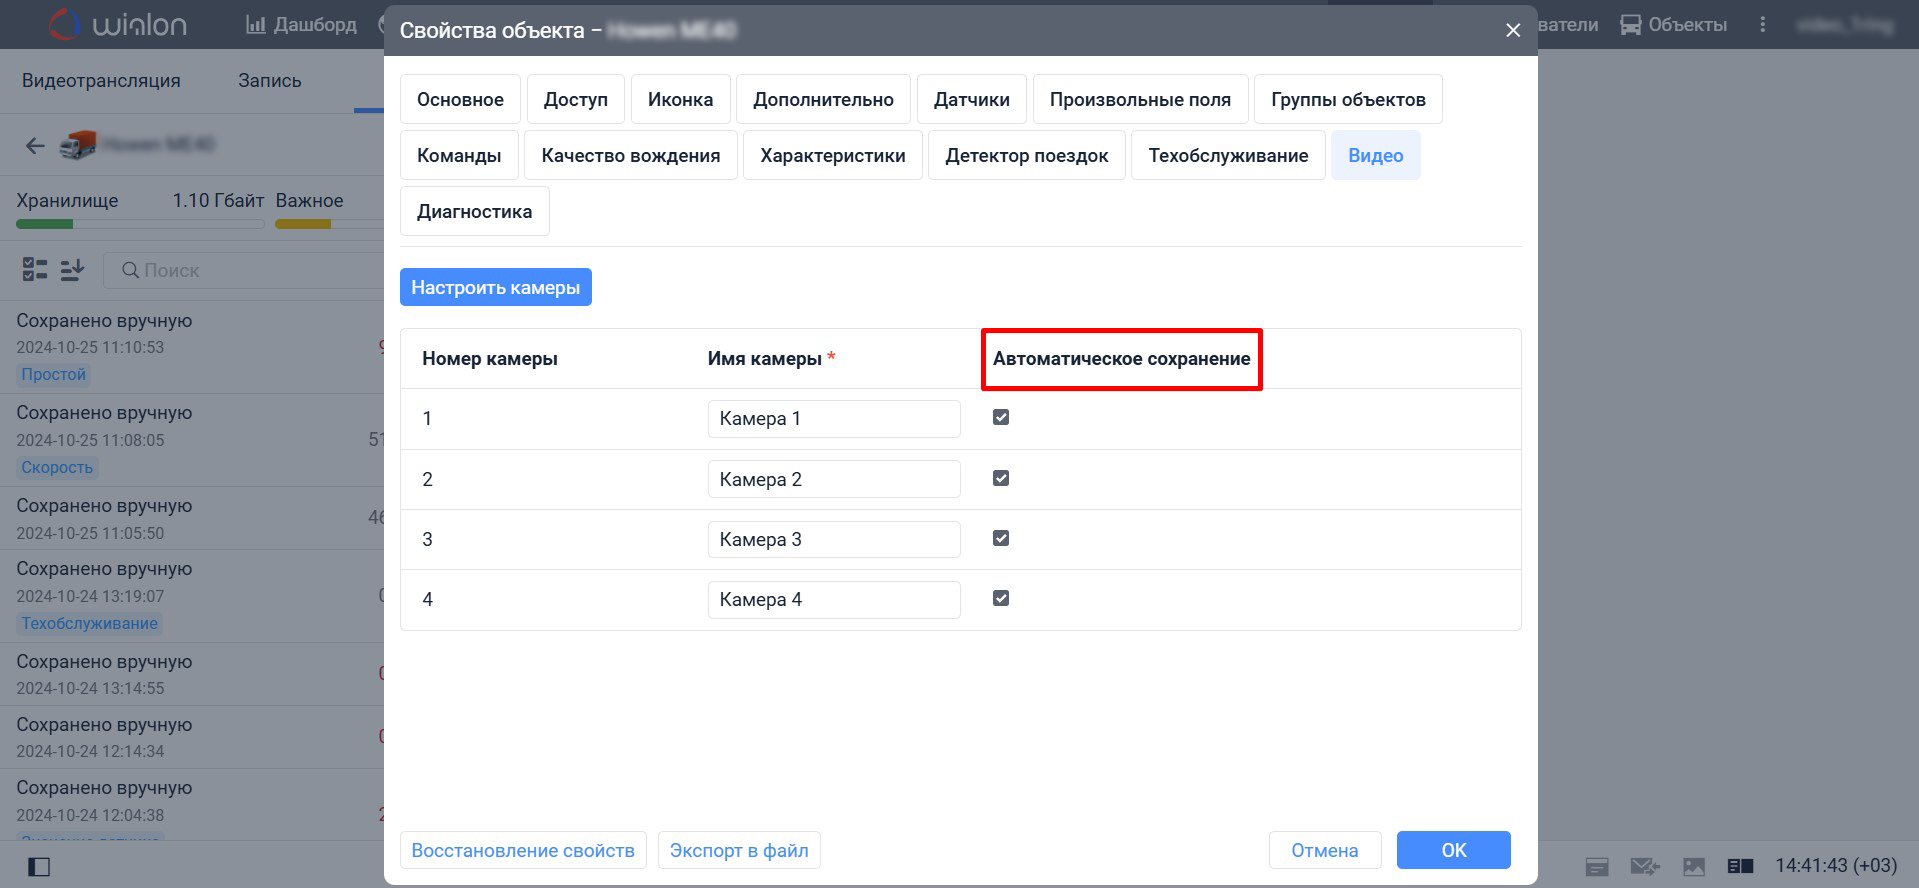
Task: Uncheck auto save for camera 4
Action: coord(1001,598)
